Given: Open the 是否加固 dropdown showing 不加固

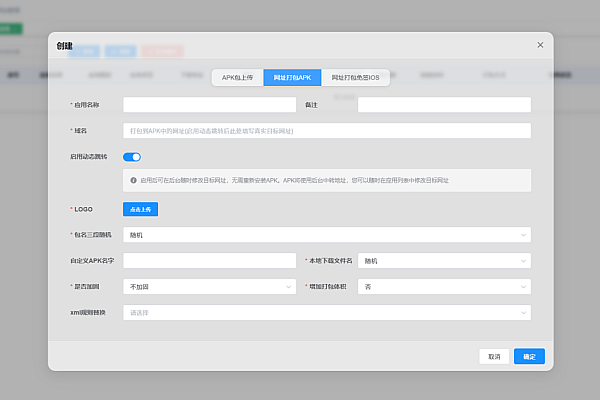Looking at the screenshot, I should 209,287.
